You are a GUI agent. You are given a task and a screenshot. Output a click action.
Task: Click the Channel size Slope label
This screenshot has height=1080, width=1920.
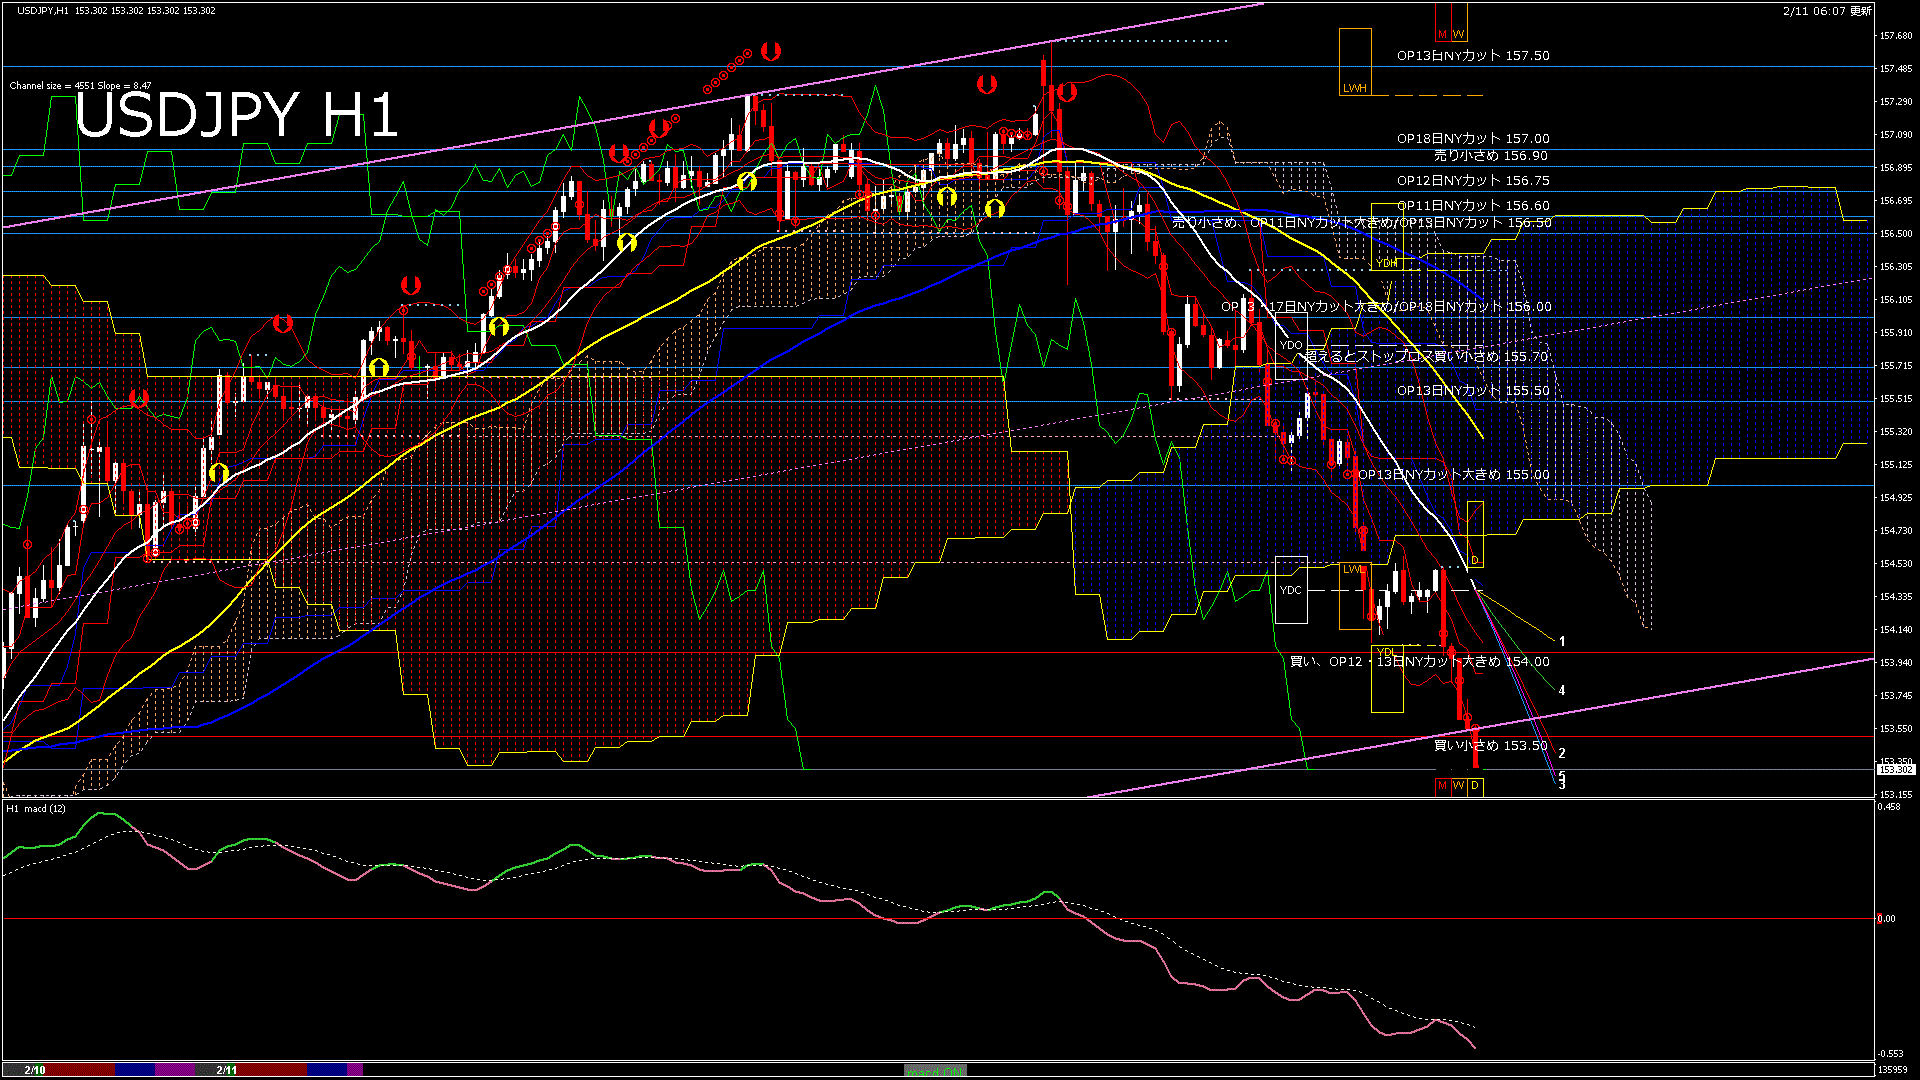80,86
